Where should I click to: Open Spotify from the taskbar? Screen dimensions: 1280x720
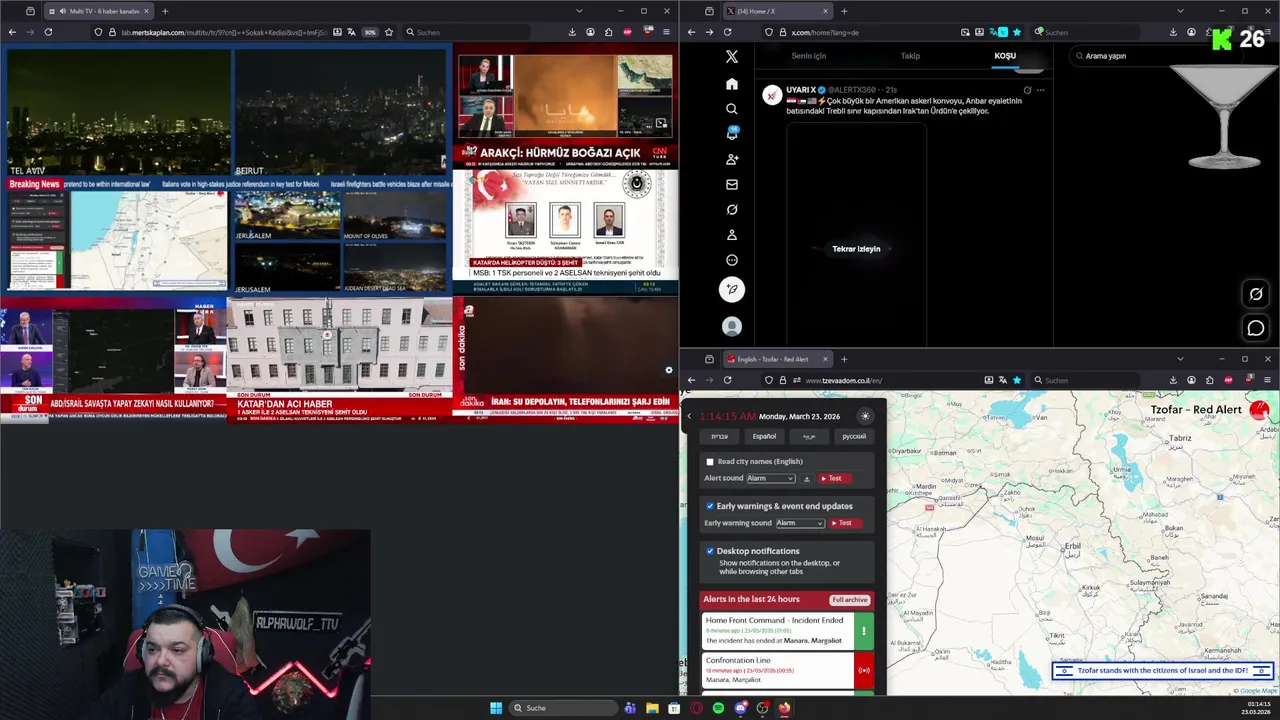(x=718, y=708)
